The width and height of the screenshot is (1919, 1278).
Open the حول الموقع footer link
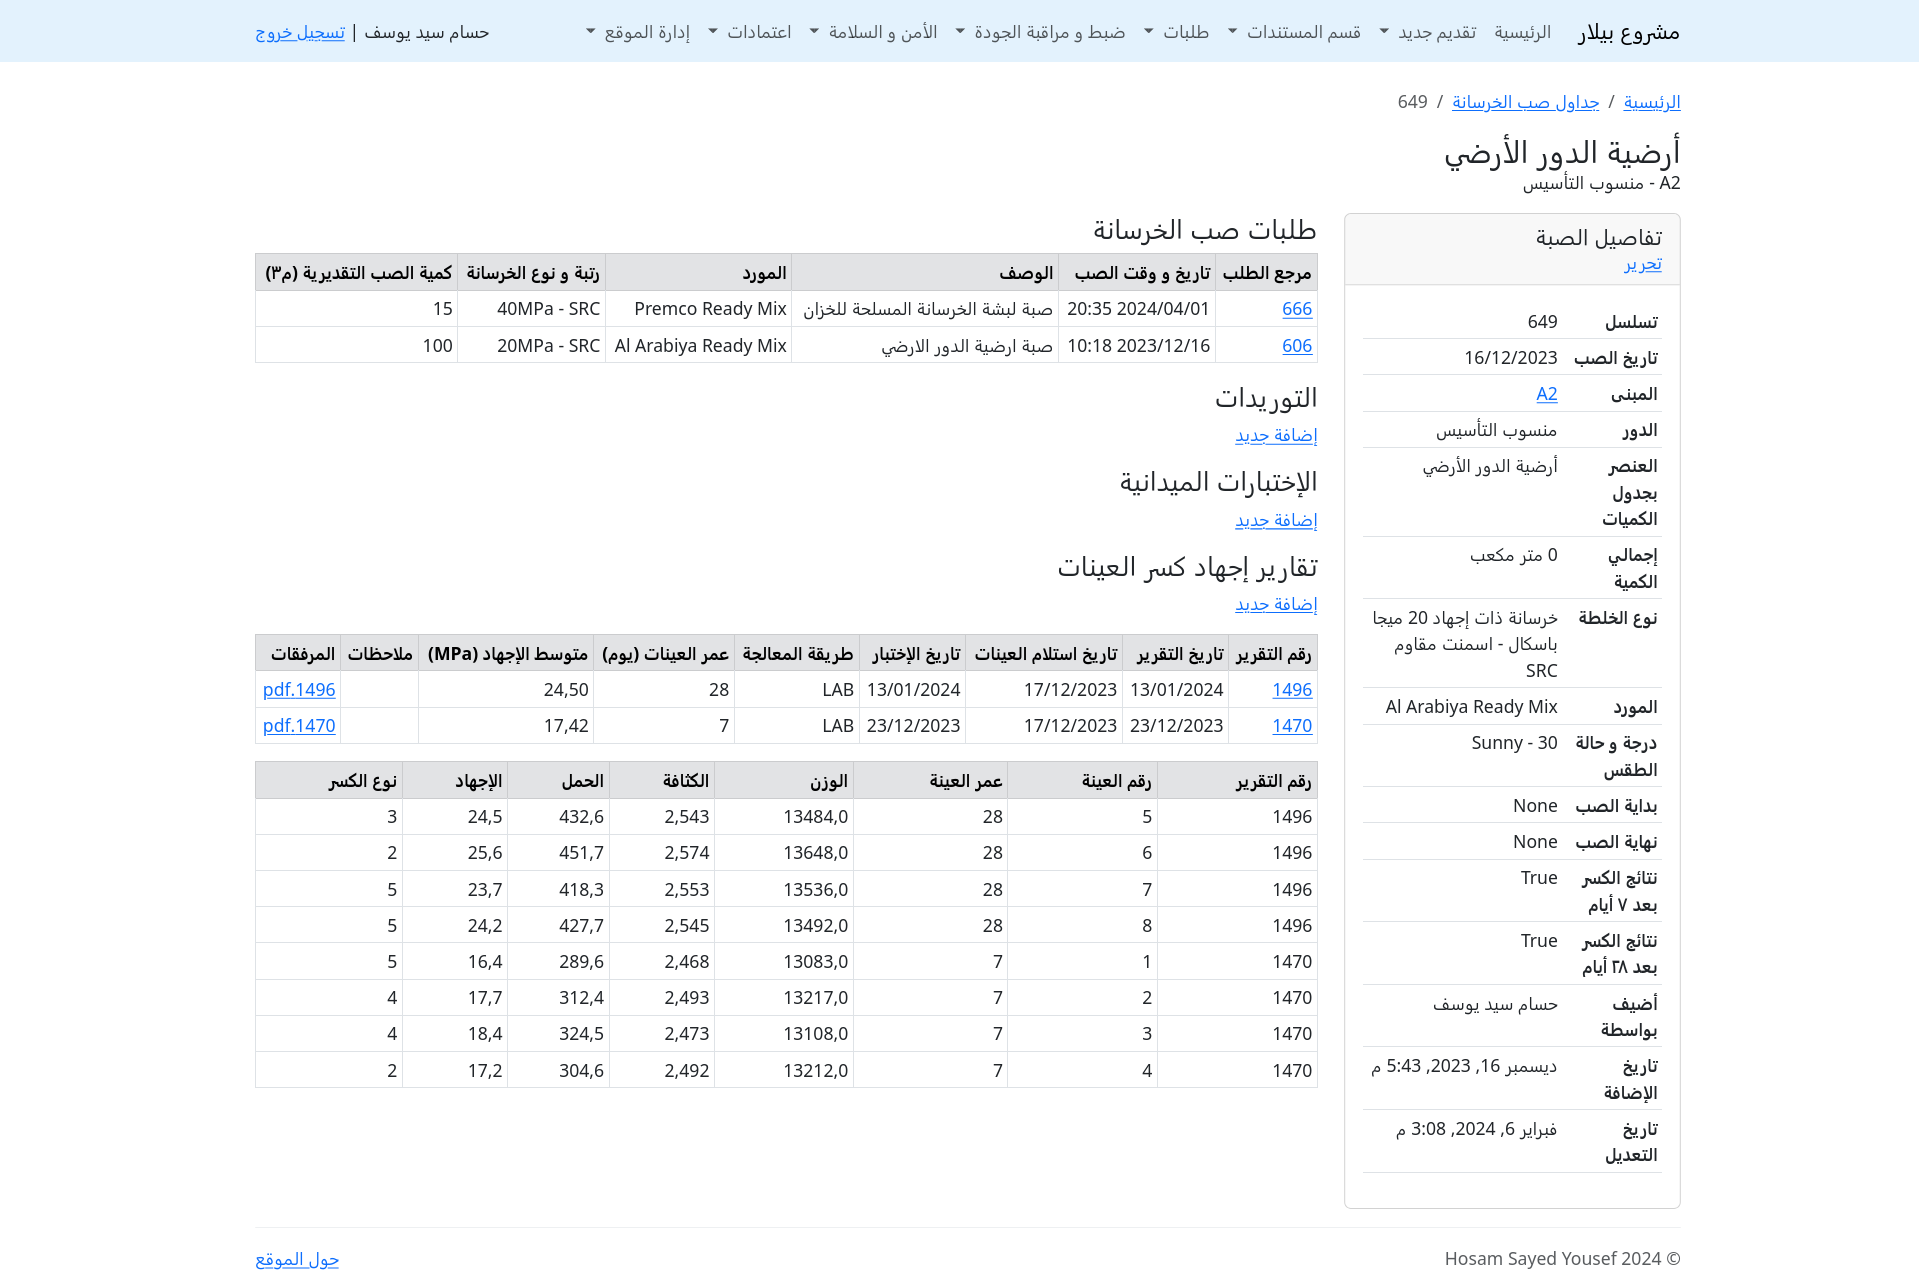tap(297, 1259)
